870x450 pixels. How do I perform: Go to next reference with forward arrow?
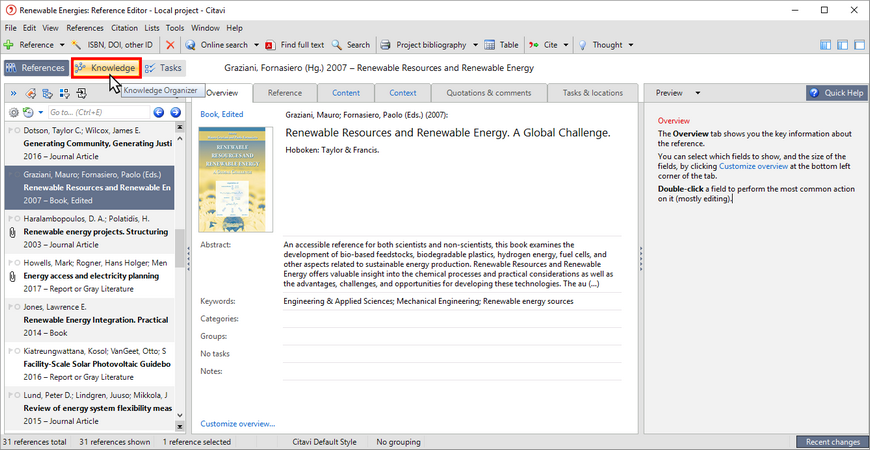(x=175, y=113)
